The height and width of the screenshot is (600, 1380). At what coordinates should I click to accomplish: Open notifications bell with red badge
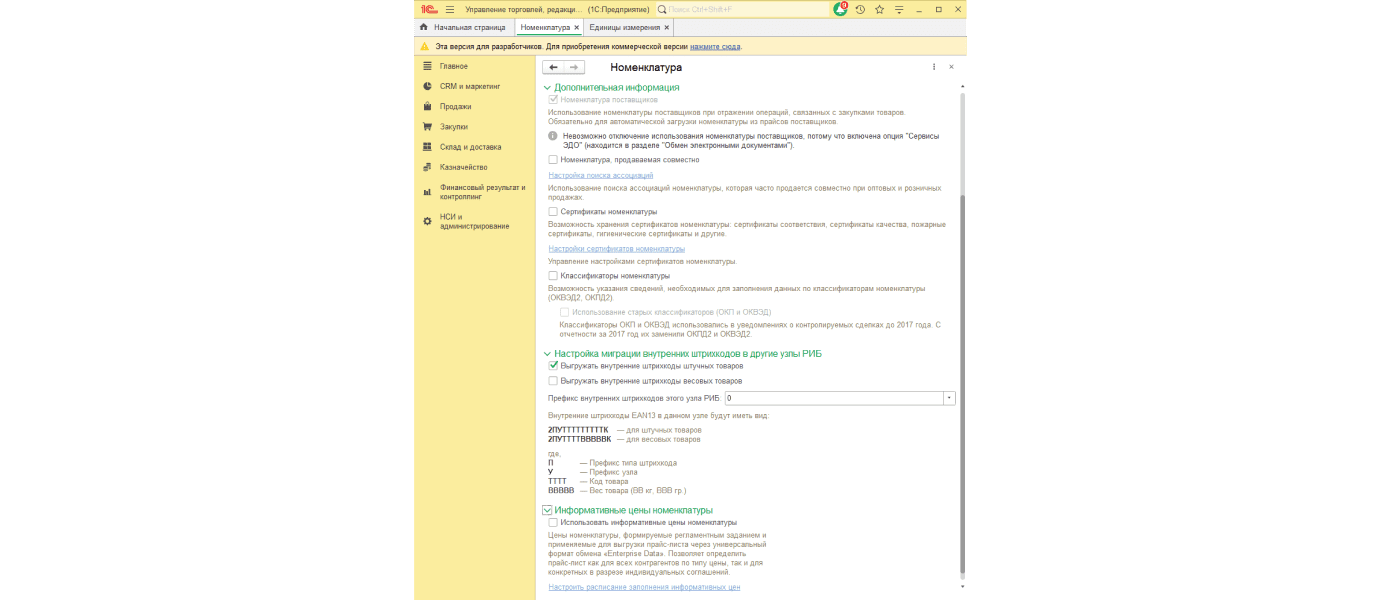(x=840, y=9)
